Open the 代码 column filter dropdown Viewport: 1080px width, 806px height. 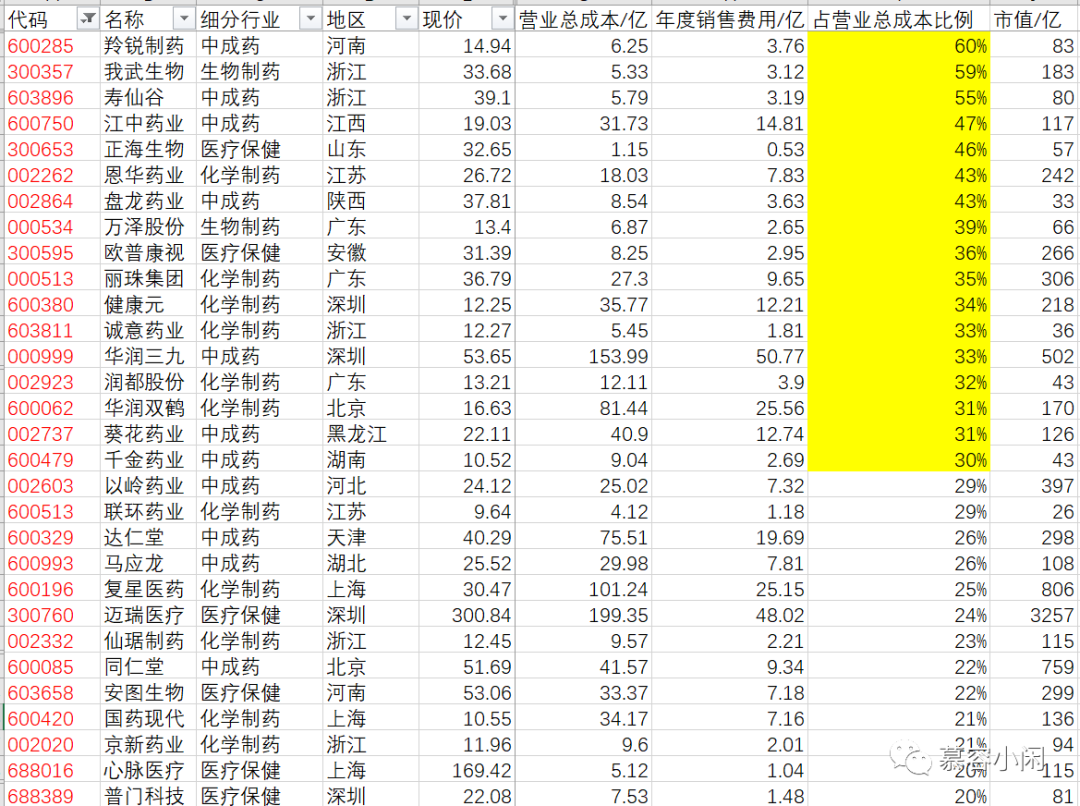88,19
